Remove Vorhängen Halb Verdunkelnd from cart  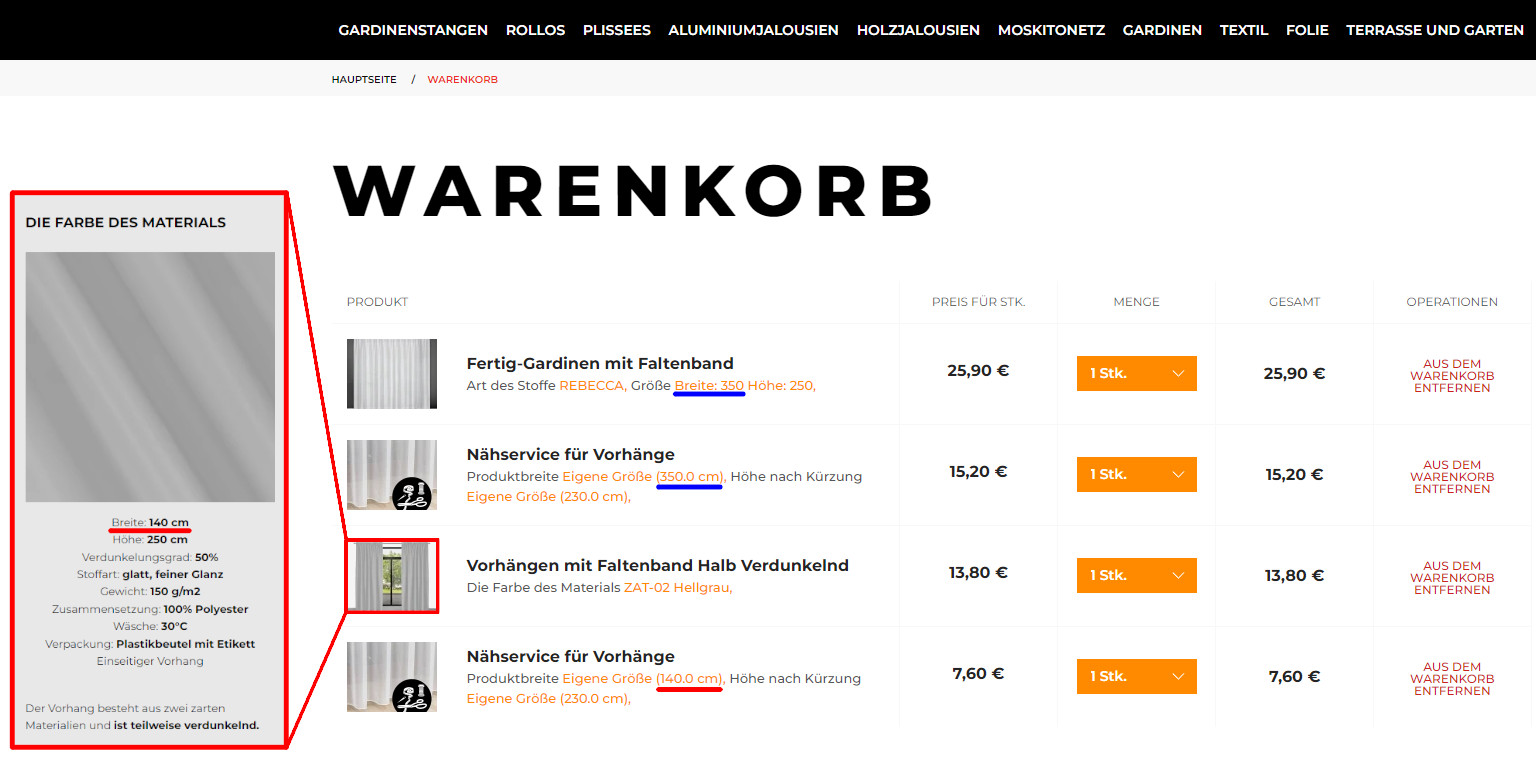(1452, 578)
